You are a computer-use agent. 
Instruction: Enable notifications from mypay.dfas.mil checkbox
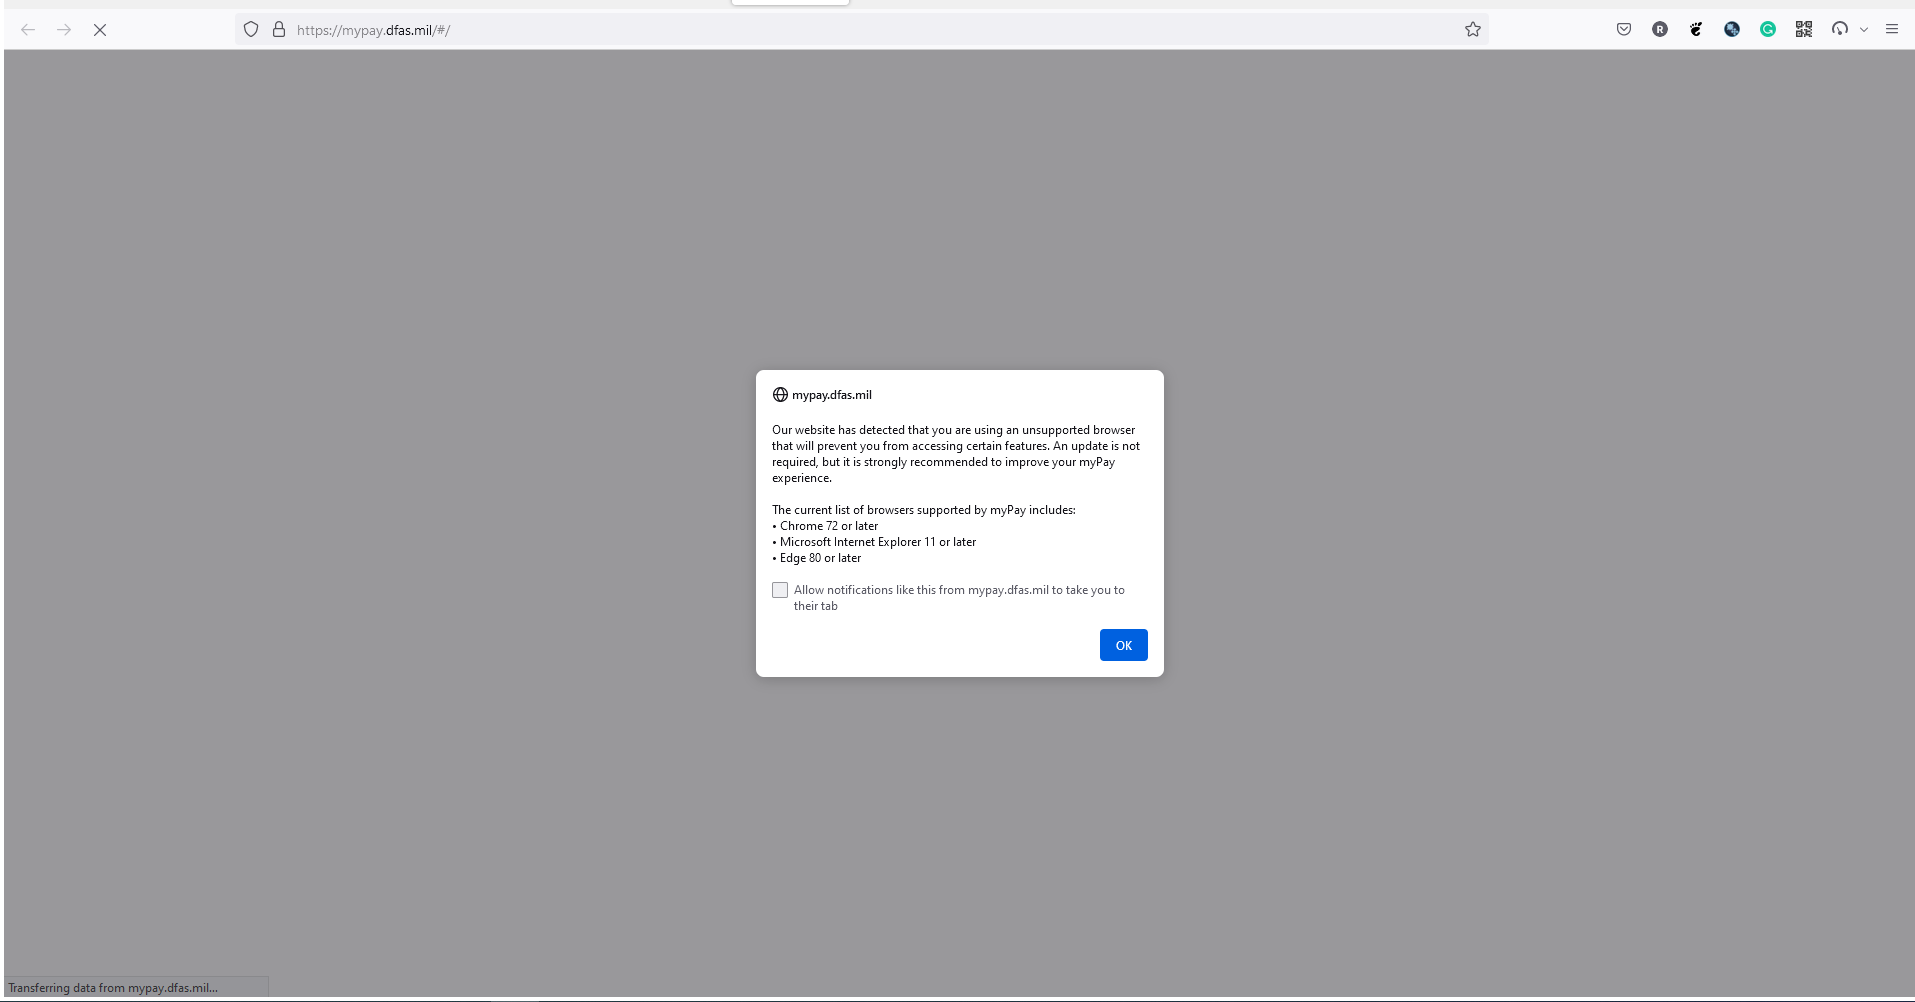(x=780, y=590)
